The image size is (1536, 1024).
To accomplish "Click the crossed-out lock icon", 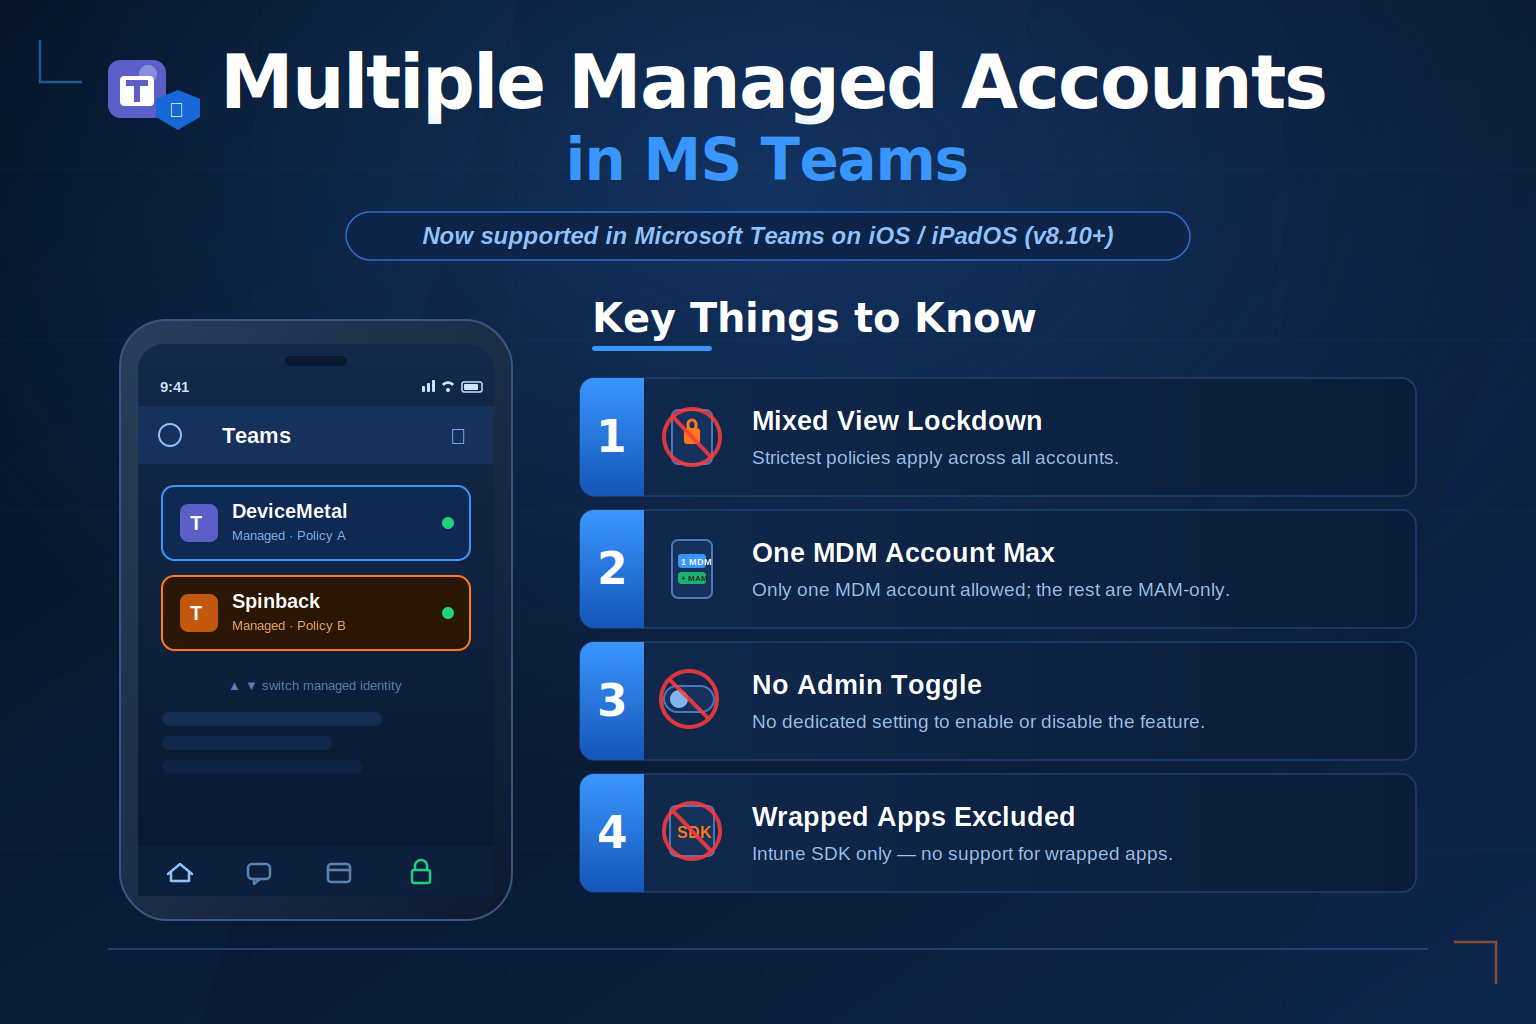I will pos(692,437).
